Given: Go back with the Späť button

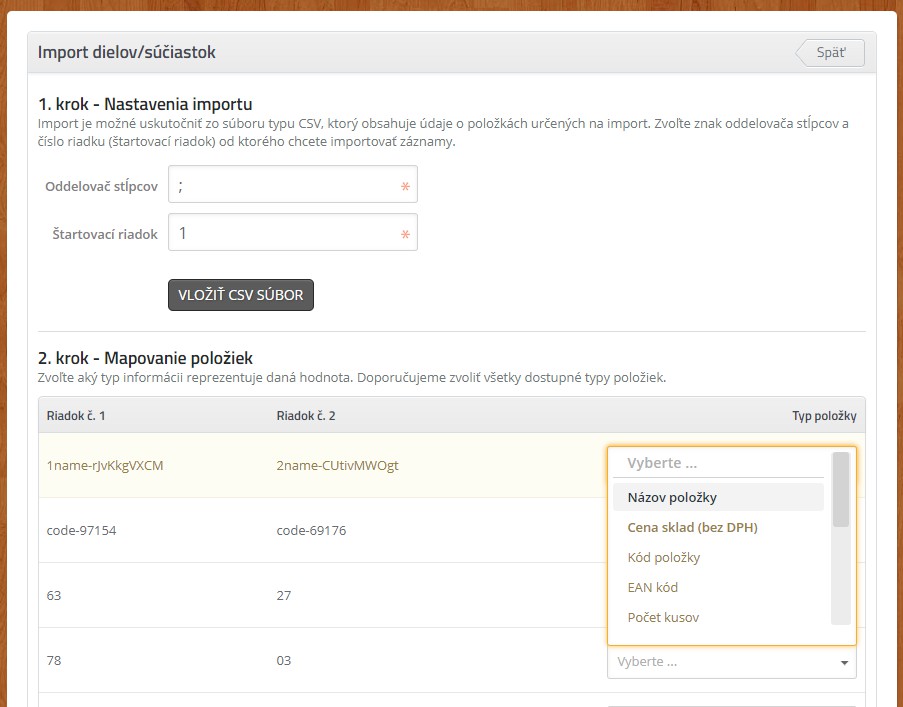Looking at the screenshot, I should (x=830, y=52).
